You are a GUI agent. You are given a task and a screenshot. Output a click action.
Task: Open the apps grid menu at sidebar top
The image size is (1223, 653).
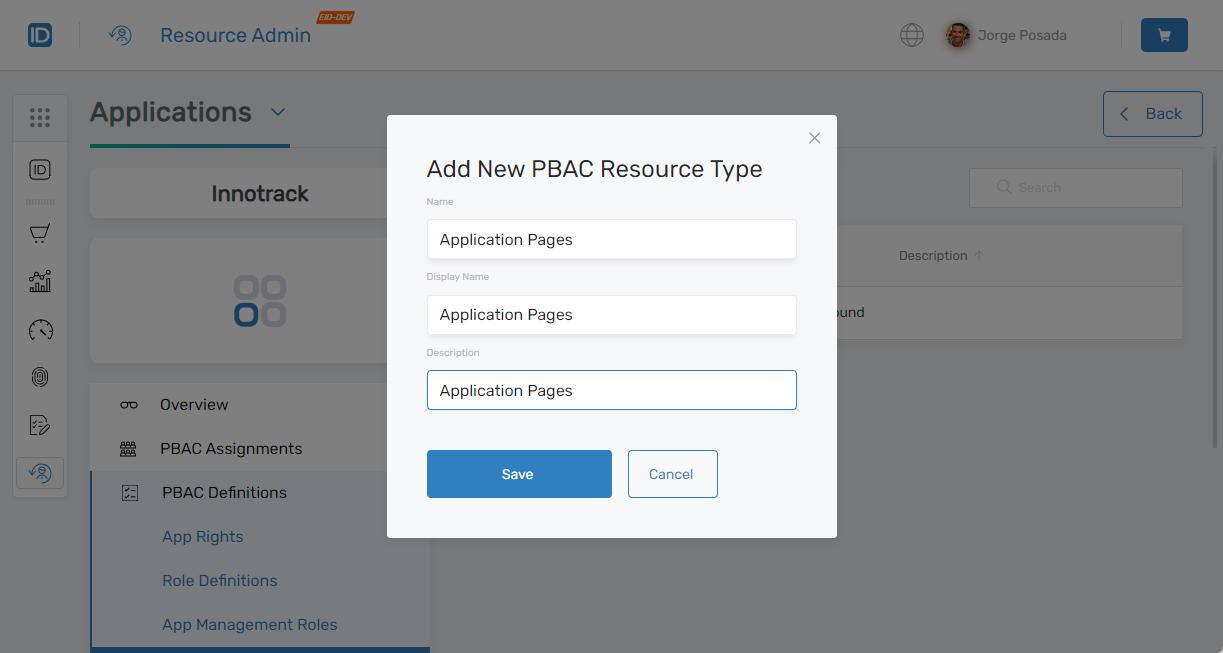point(40,117)
